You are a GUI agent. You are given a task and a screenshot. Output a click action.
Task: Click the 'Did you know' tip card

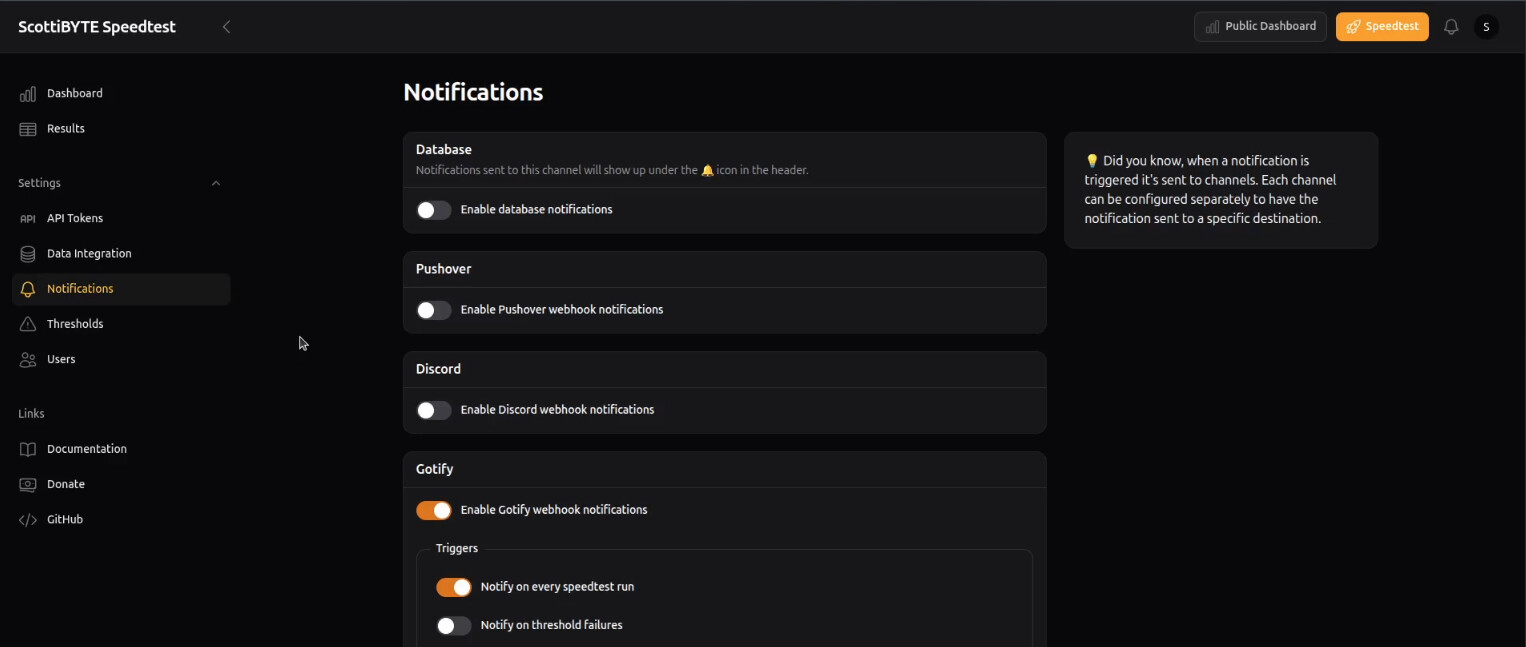(1221, 190)
